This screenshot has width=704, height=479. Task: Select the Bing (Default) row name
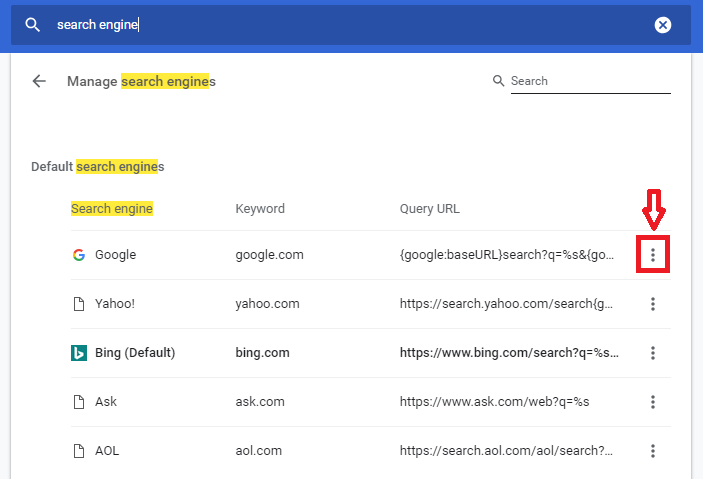click(135, 353)
